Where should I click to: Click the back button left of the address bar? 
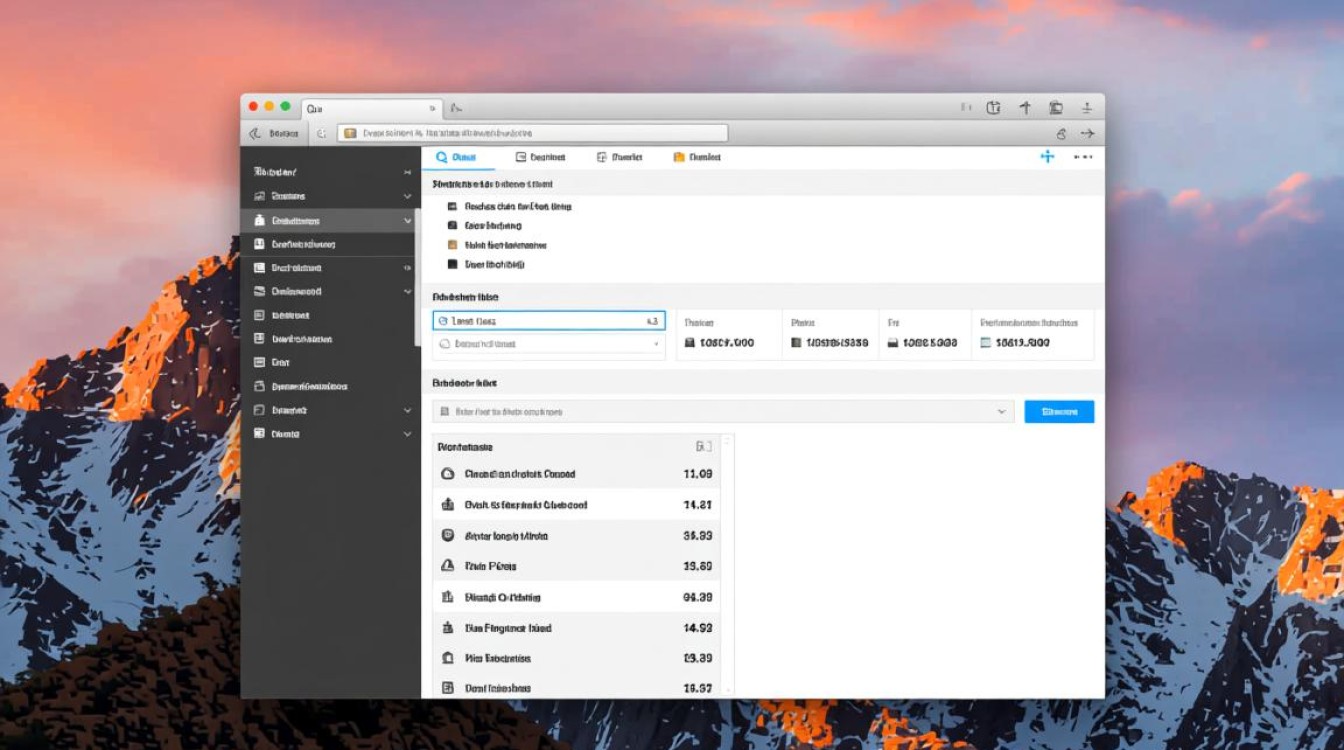pyautogui.click(x=255, y=133)
